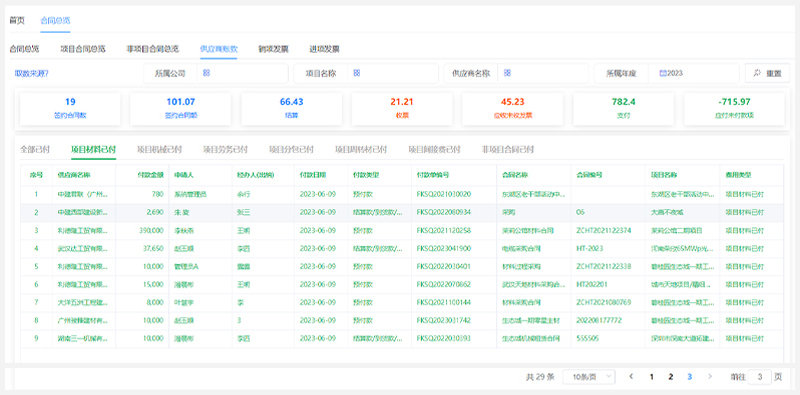
Task: Click the 重置 reset button
Action: [x=767, y=73]
